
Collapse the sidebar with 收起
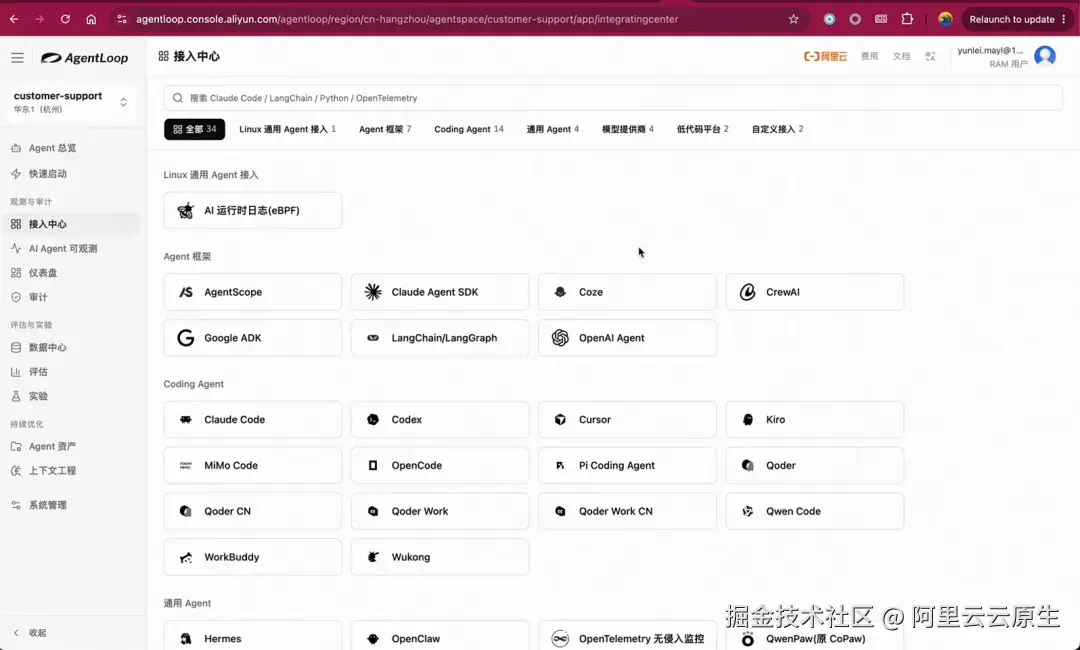tap(30, 633)
